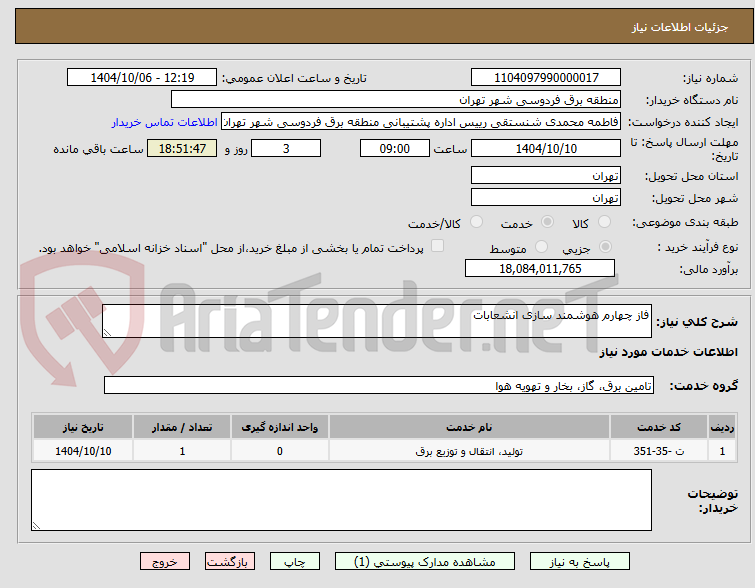Select the متوسط purchase type radio
Image resolution: width=755 pixels, height=588 pixels.
tap(541, 247)
